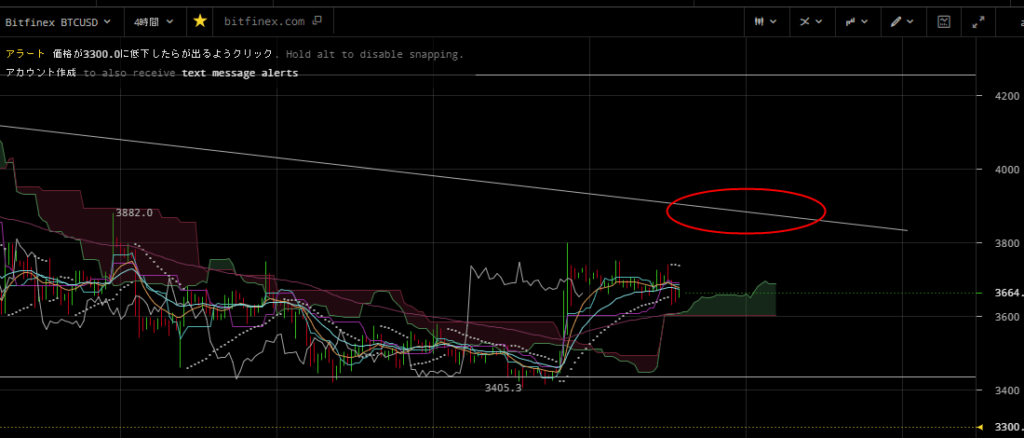Expand the 4時間 timeframe dropdown
Screen dimensions: 1024x438
point(154,20)
